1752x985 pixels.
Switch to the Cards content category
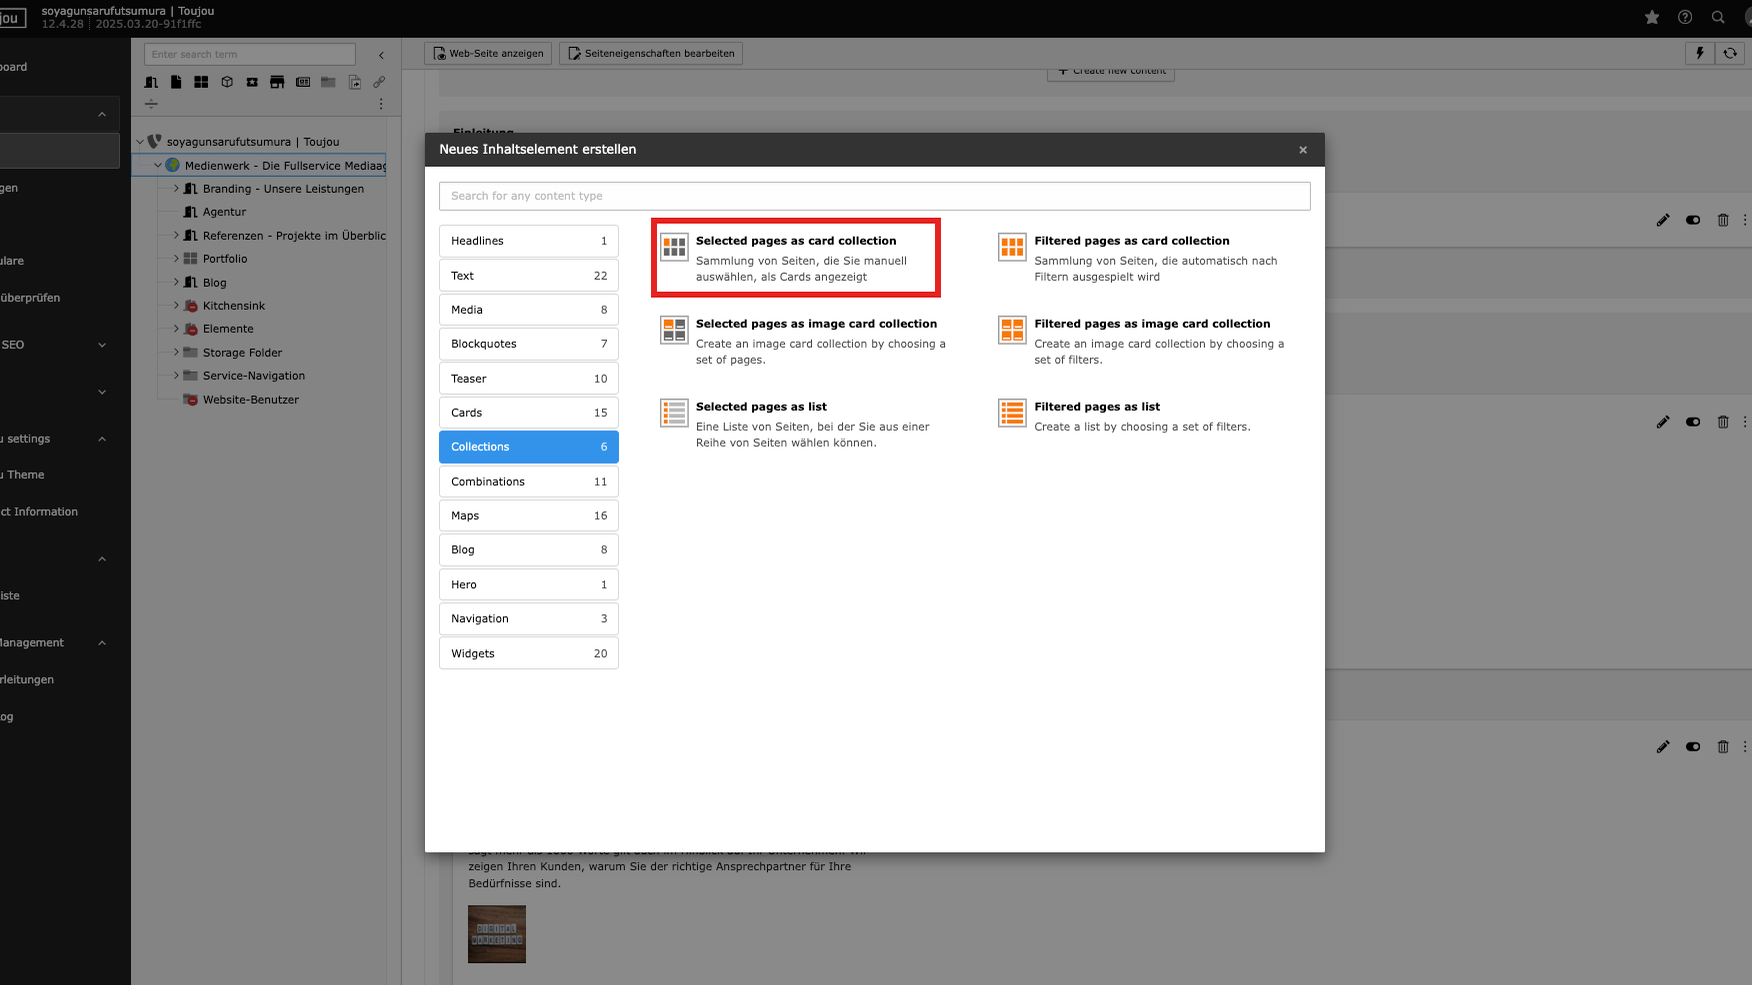tap(528, 412)
